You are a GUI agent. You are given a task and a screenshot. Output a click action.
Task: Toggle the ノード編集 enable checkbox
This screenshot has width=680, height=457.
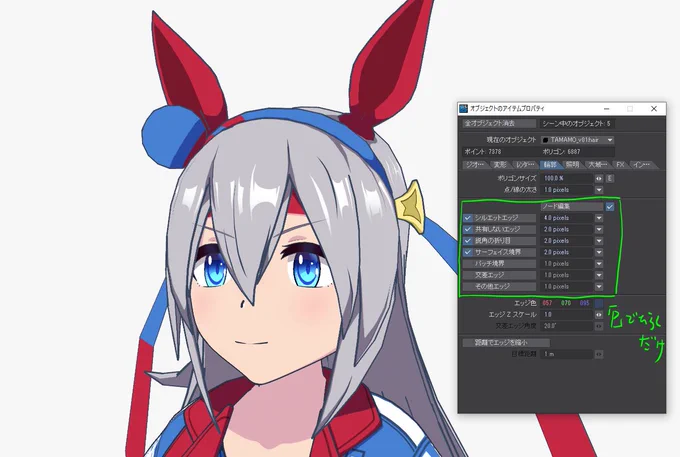click(x=610, y=207)
